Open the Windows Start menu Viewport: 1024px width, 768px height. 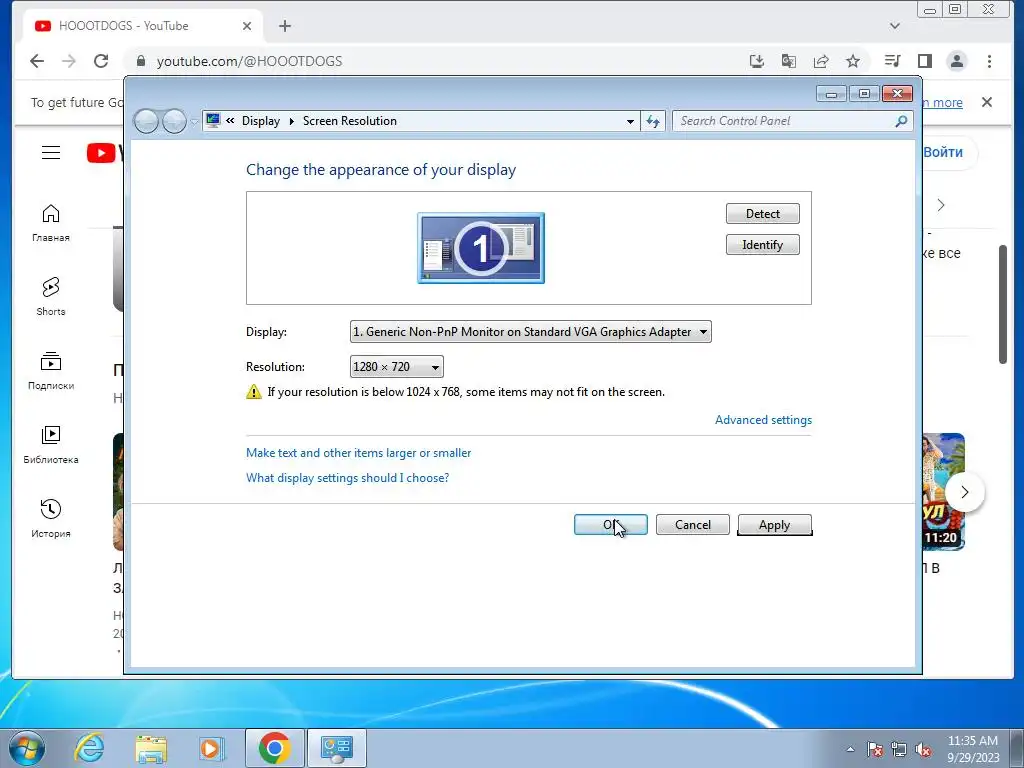(26, 748)
